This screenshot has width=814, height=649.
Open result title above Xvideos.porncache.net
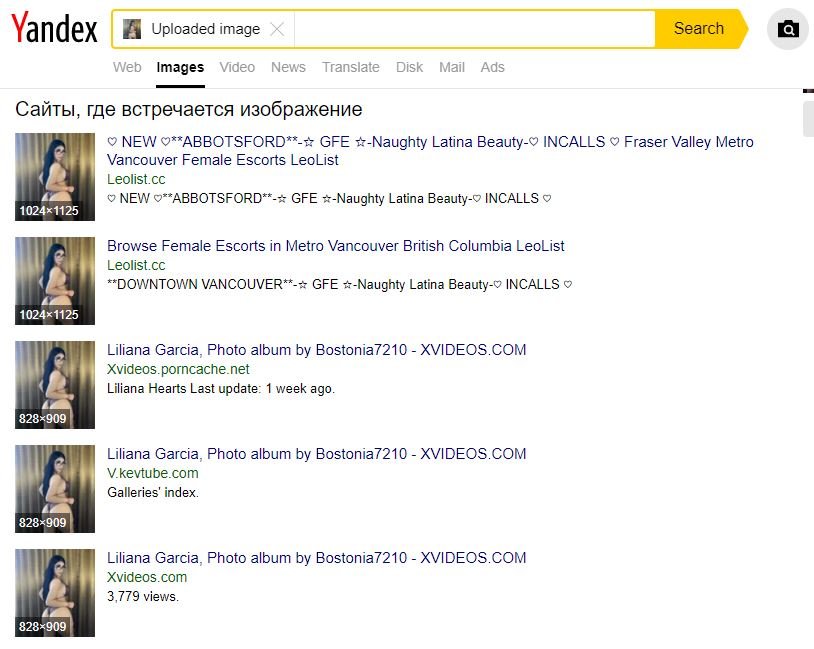click(x=317, y=350)
